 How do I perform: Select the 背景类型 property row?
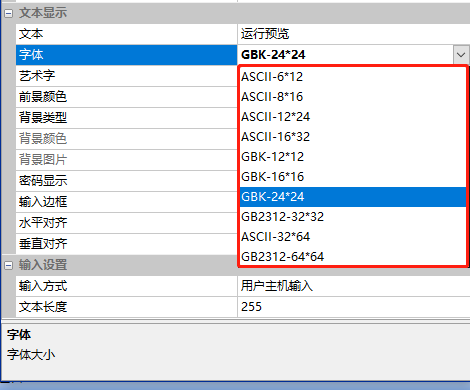point(126,118)
